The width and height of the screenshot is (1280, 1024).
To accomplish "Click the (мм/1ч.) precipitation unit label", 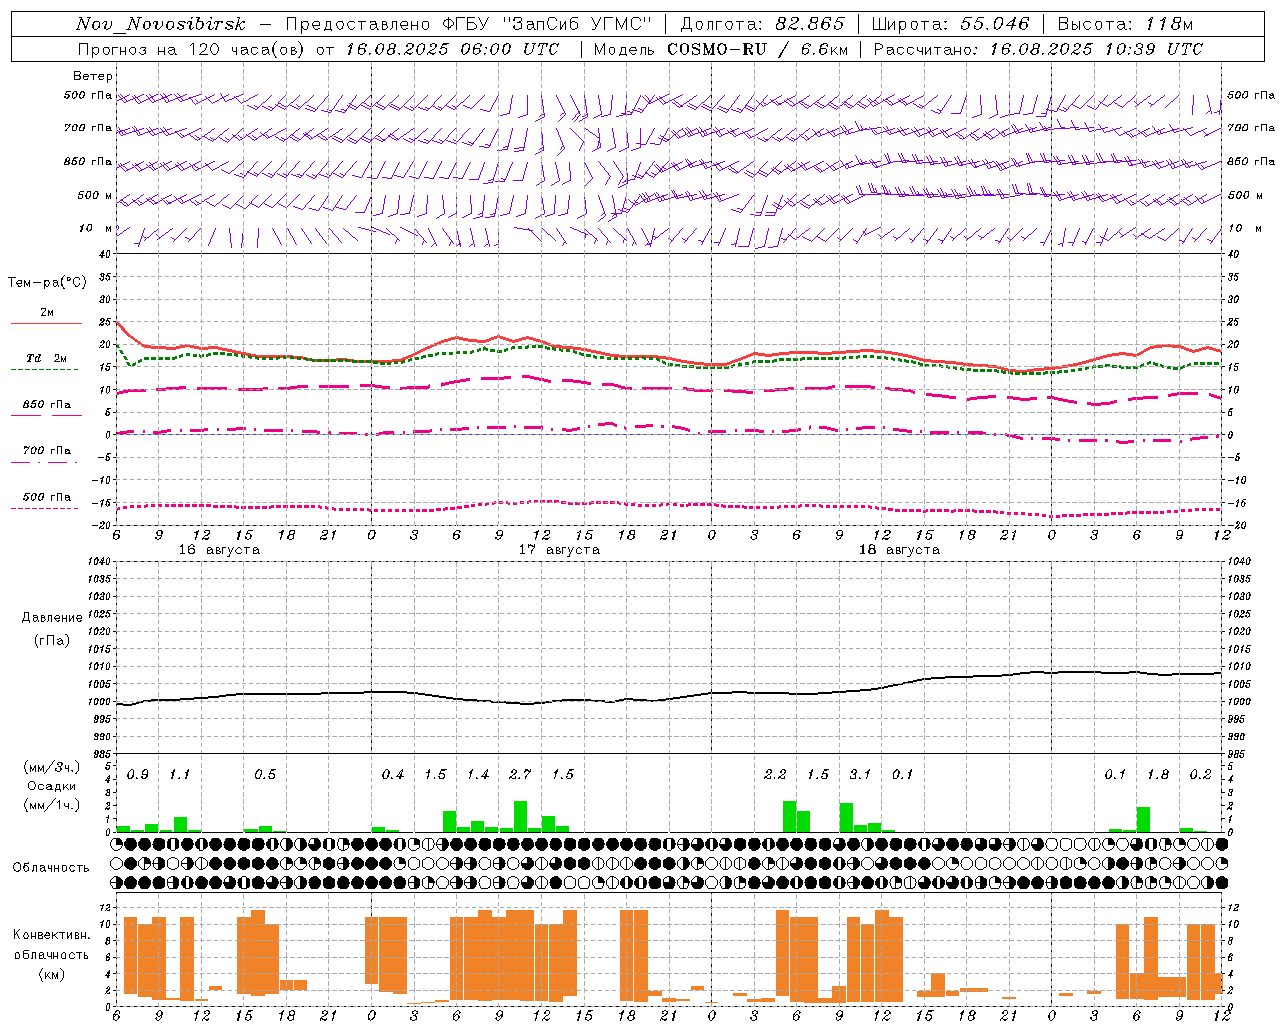I will (x=52, y=804).
